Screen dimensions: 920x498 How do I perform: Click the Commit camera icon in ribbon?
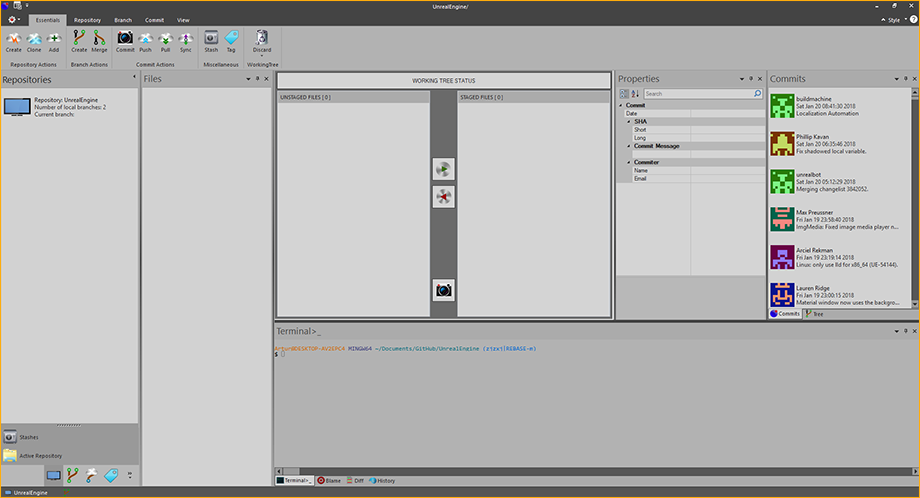click(125, 39)
